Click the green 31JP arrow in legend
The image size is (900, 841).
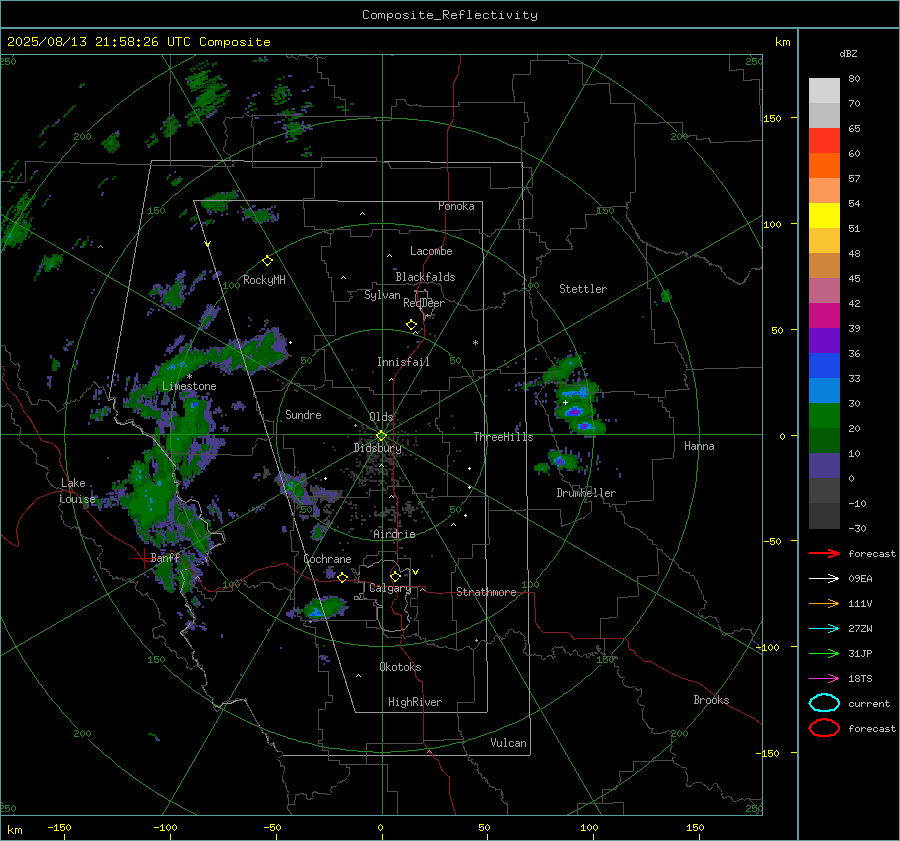[824, 653]
